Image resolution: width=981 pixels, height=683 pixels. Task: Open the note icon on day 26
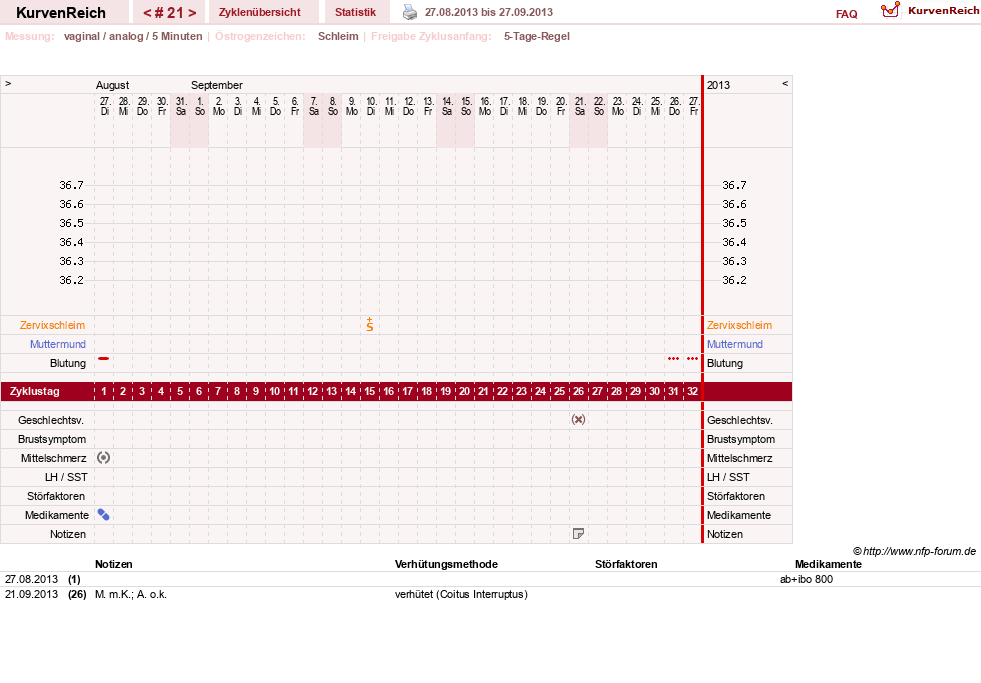(578, 534)
